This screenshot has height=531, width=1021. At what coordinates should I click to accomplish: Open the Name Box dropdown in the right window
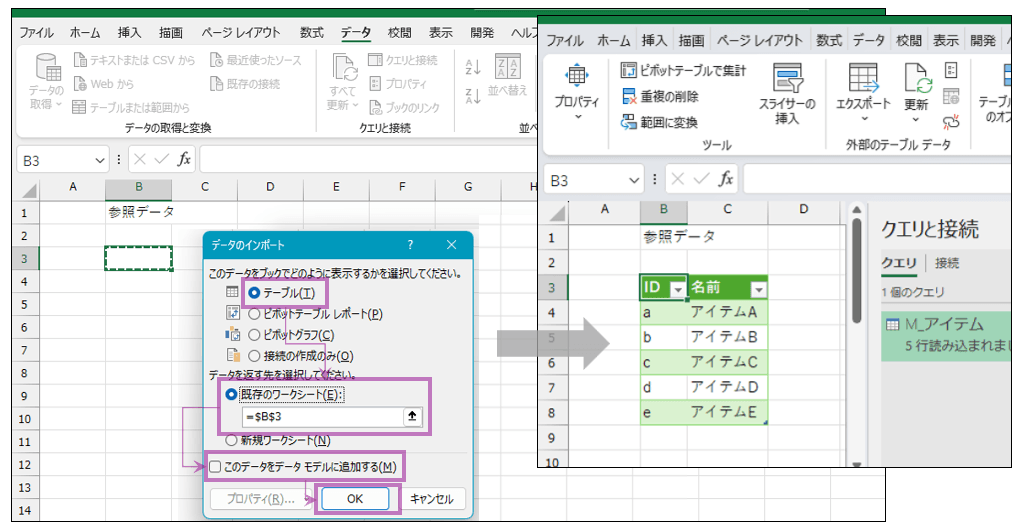[x=634, y=180]
